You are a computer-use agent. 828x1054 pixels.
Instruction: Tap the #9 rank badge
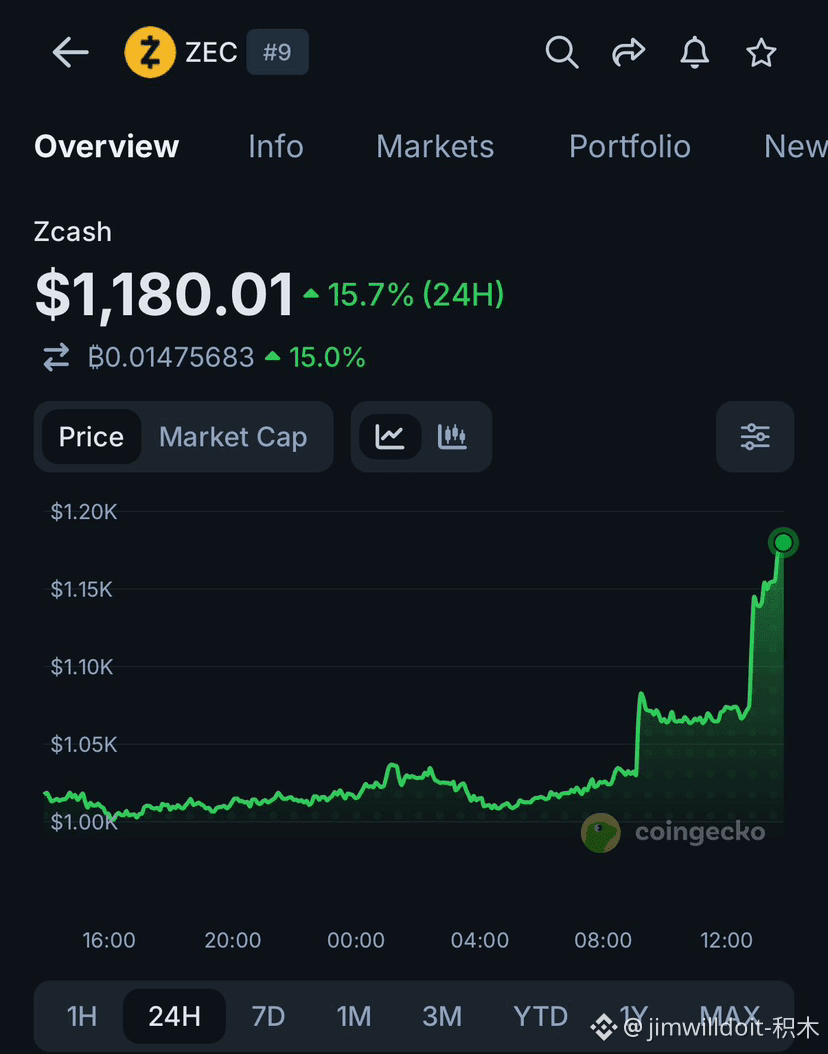click(278, 52)
